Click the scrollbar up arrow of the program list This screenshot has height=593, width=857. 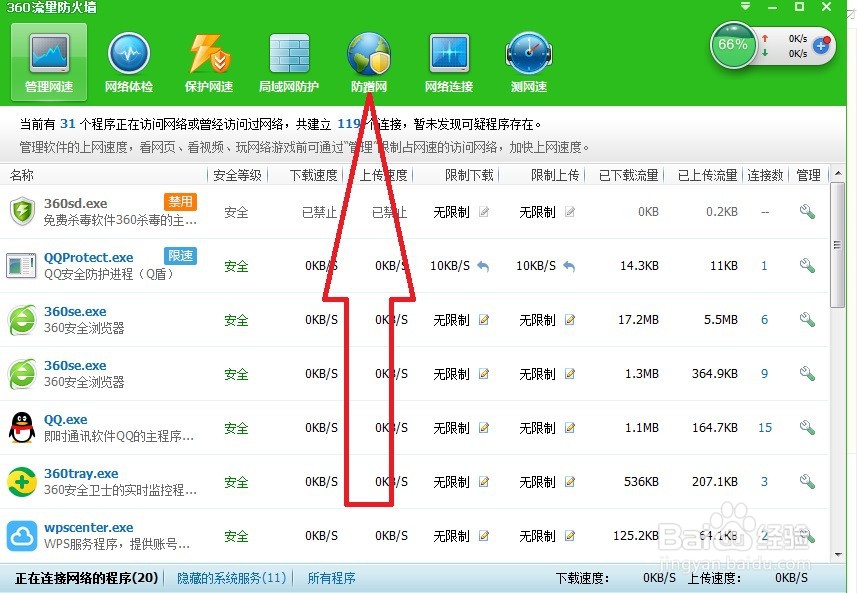(838, 174)
